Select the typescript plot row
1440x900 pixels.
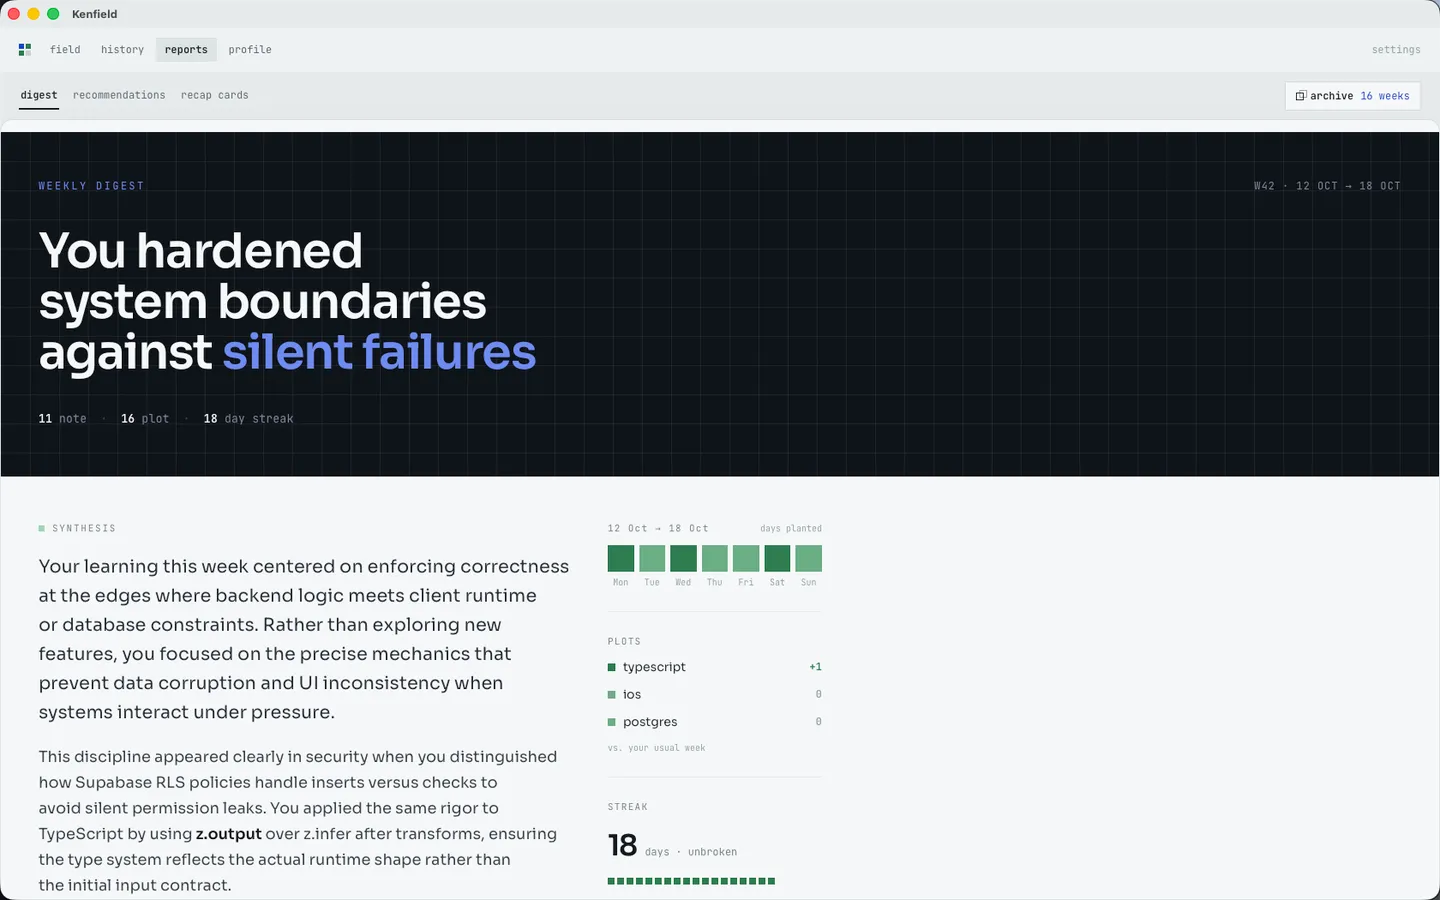(x=715, y=667)
